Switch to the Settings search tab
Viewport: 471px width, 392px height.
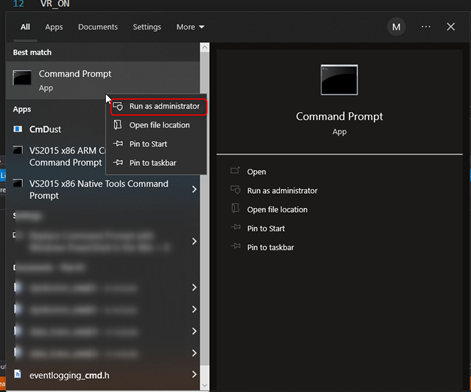147,27
